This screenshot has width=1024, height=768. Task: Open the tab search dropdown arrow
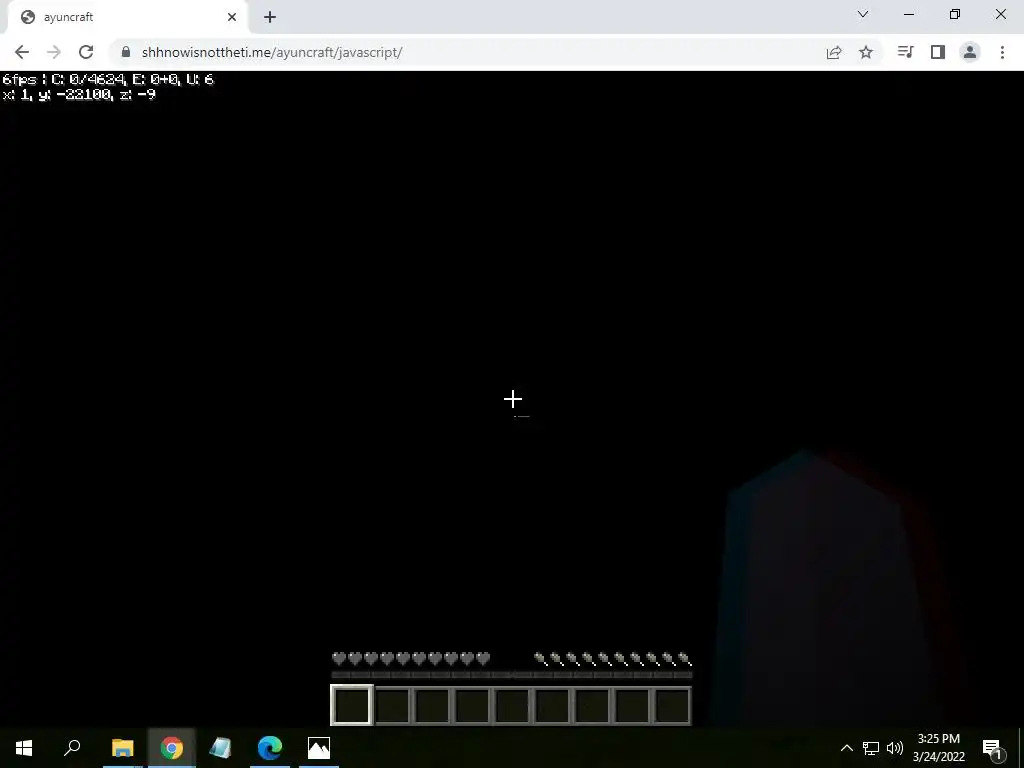click(x=863, y=14)
